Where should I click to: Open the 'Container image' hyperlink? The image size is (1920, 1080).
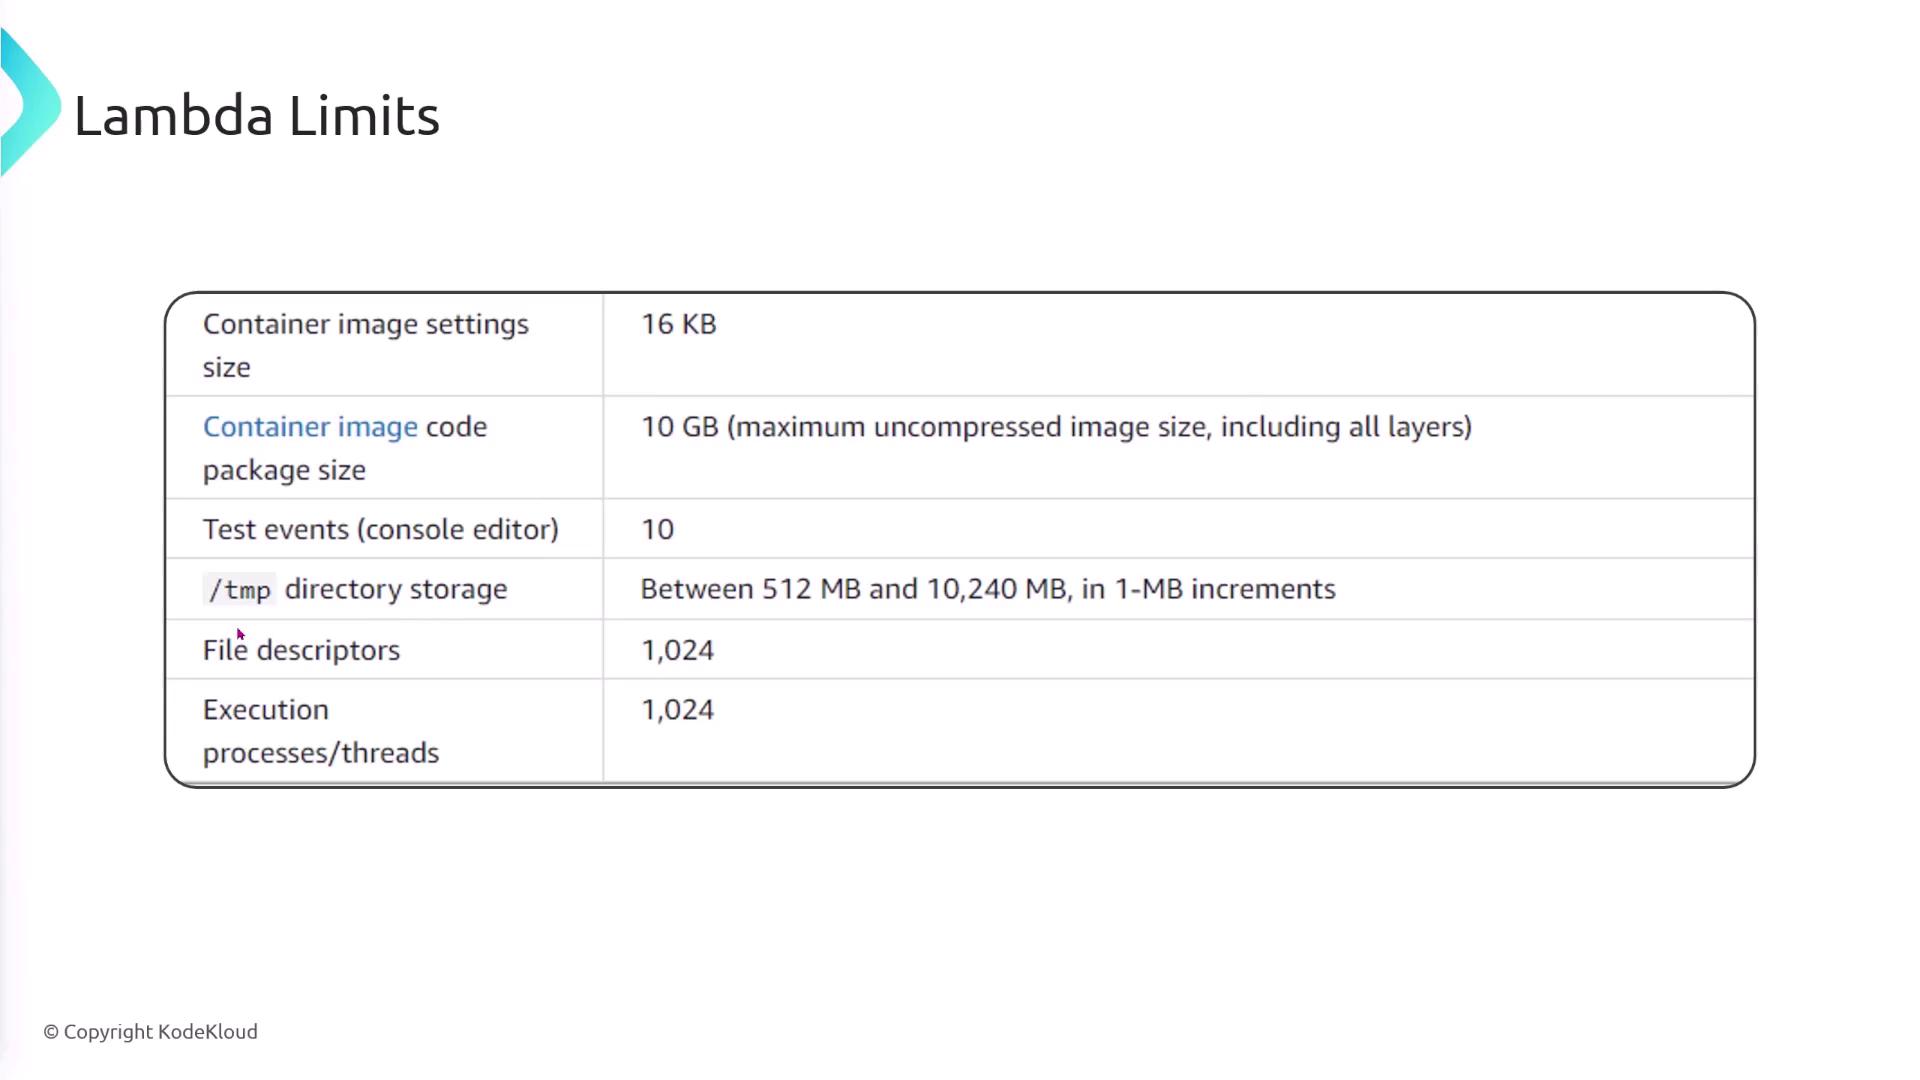click(310, 427)
